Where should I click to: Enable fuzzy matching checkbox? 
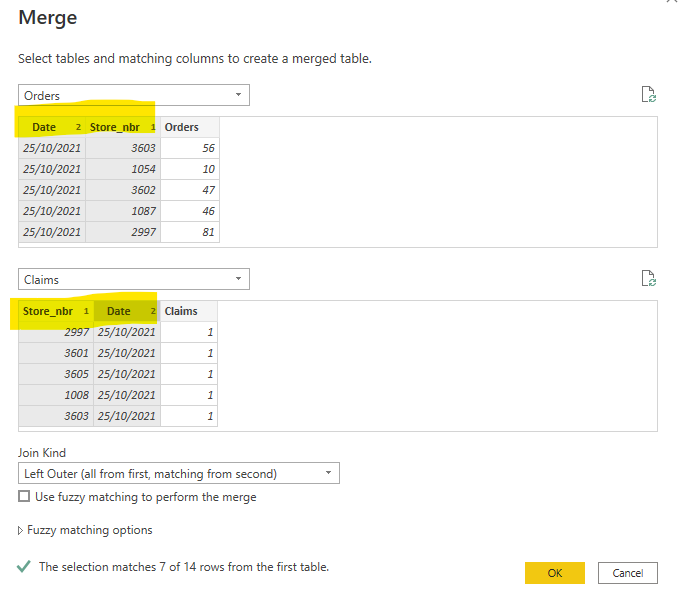pyautogui.click(x=24, y=496)
